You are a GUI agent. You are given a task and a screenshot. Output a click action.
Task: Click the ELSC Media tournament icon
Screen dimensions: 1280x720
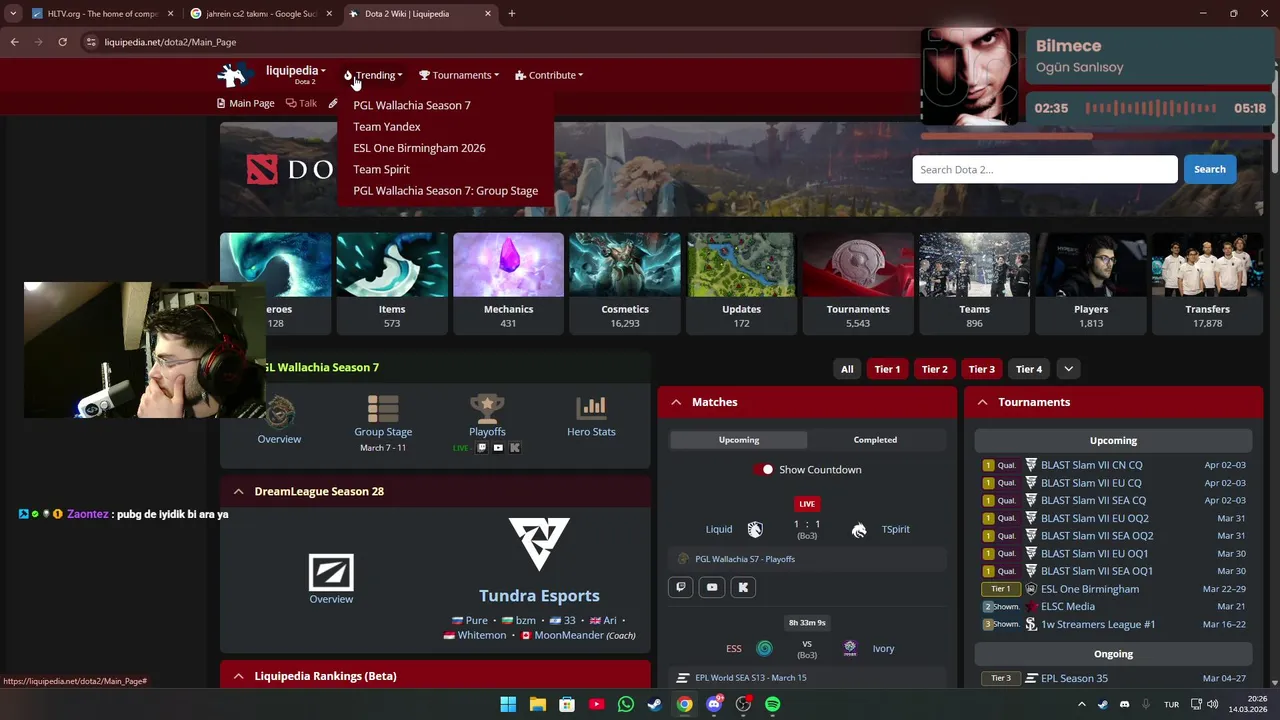pos(1031,606)
